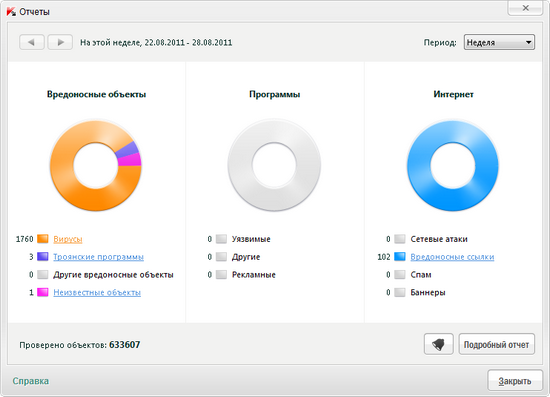
Task: Click the gray Другие вредоносные объекты swatch
Action: point(43,274)
